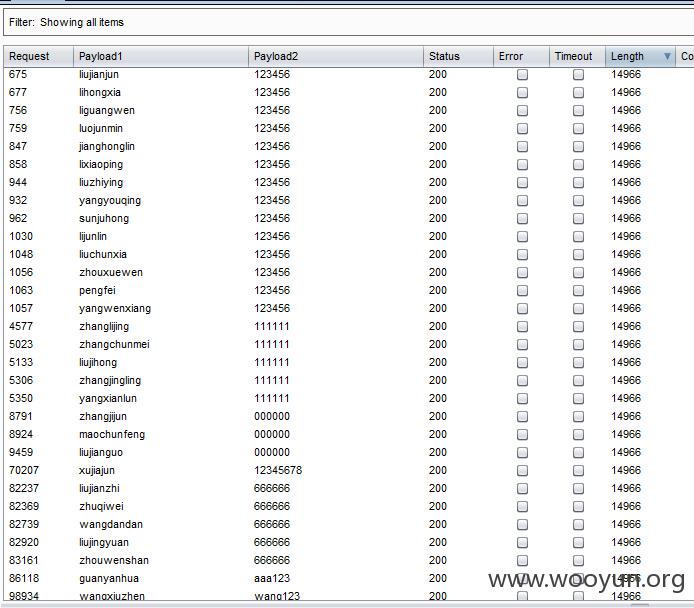
Task: Select the yangwenxiang payload cell
Action: (115, 308)
